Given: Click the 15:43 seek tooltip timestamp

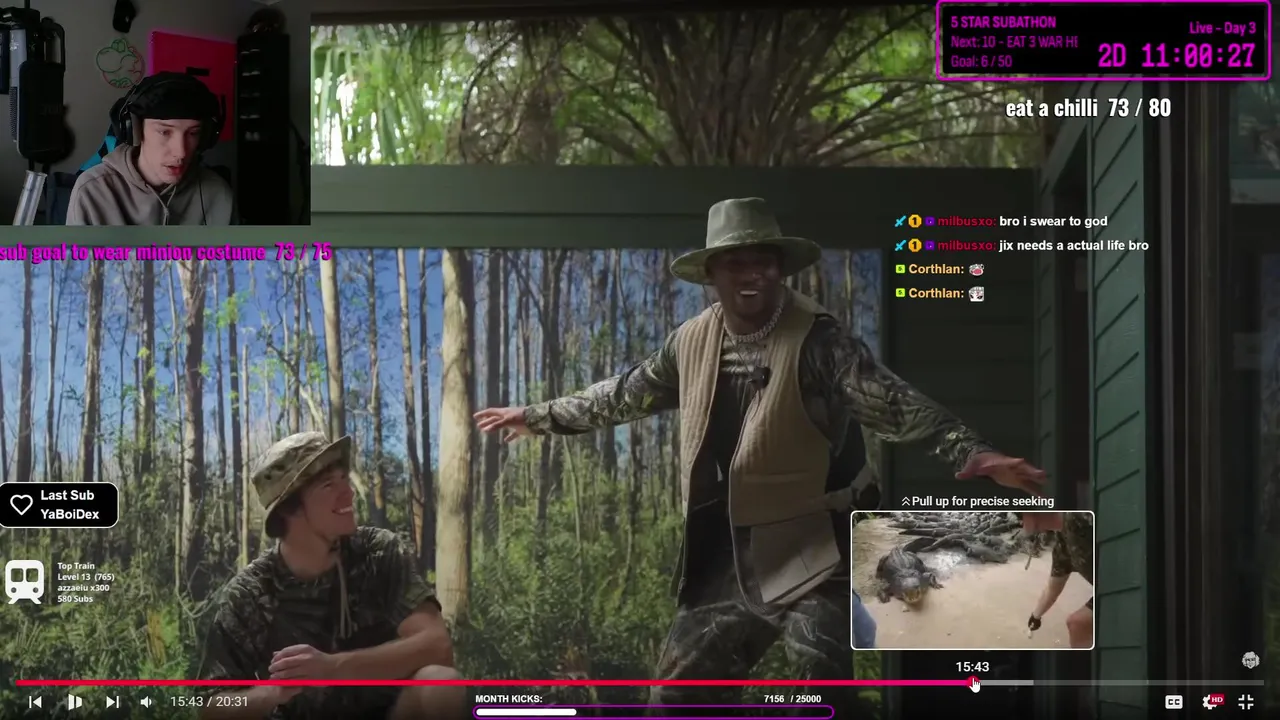Looking at the screenshot, I should 972,667.
